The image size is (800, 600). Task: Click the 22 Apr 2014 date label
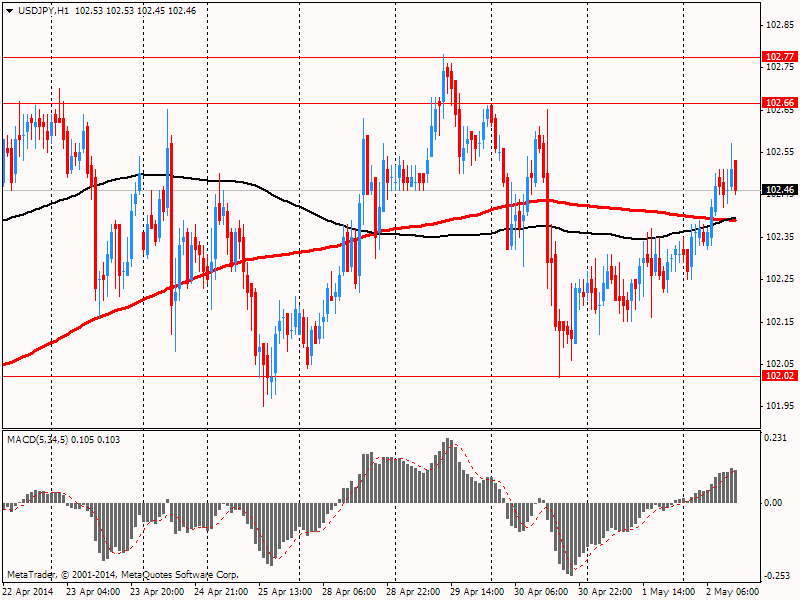point(30,591)
